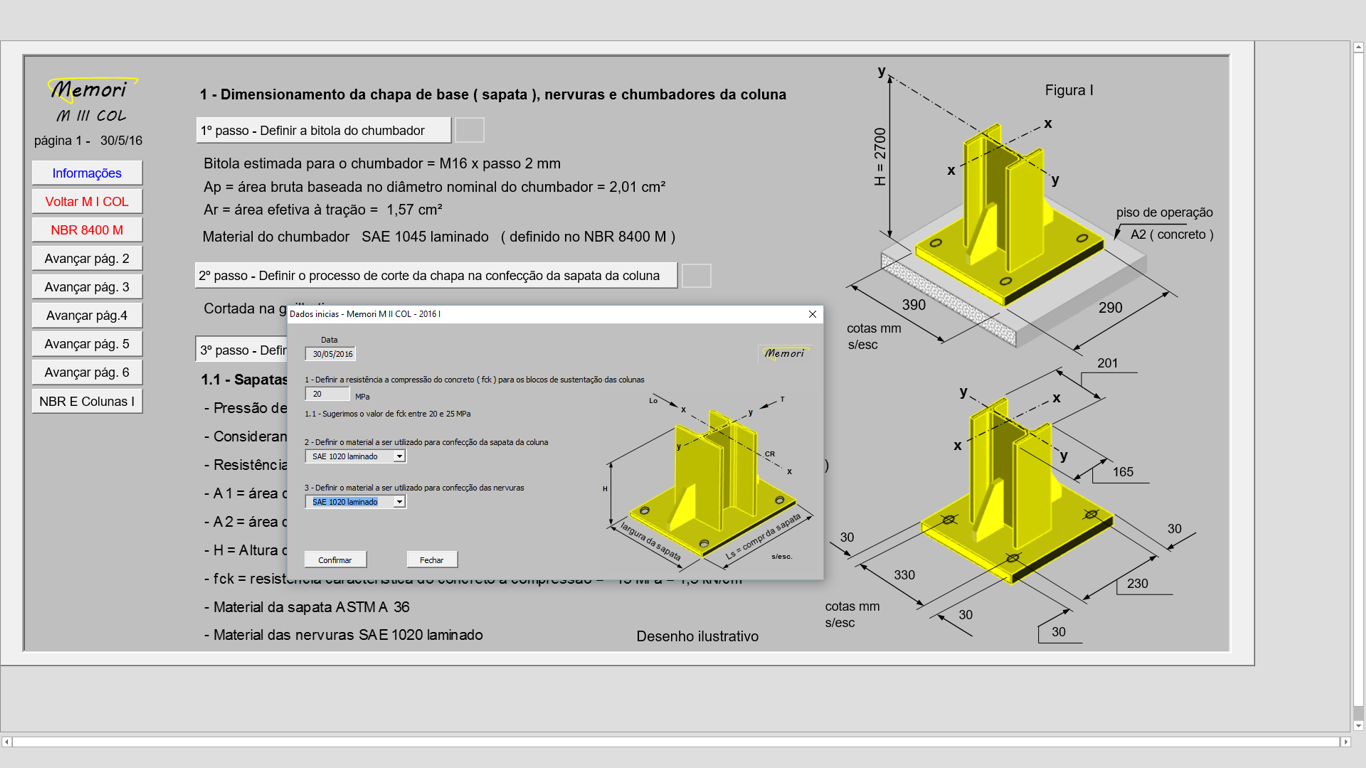This screenshot has width=1366, height=768.
Task: Click the 290 dimension in the upper drawing
Action: point(1110,308)
